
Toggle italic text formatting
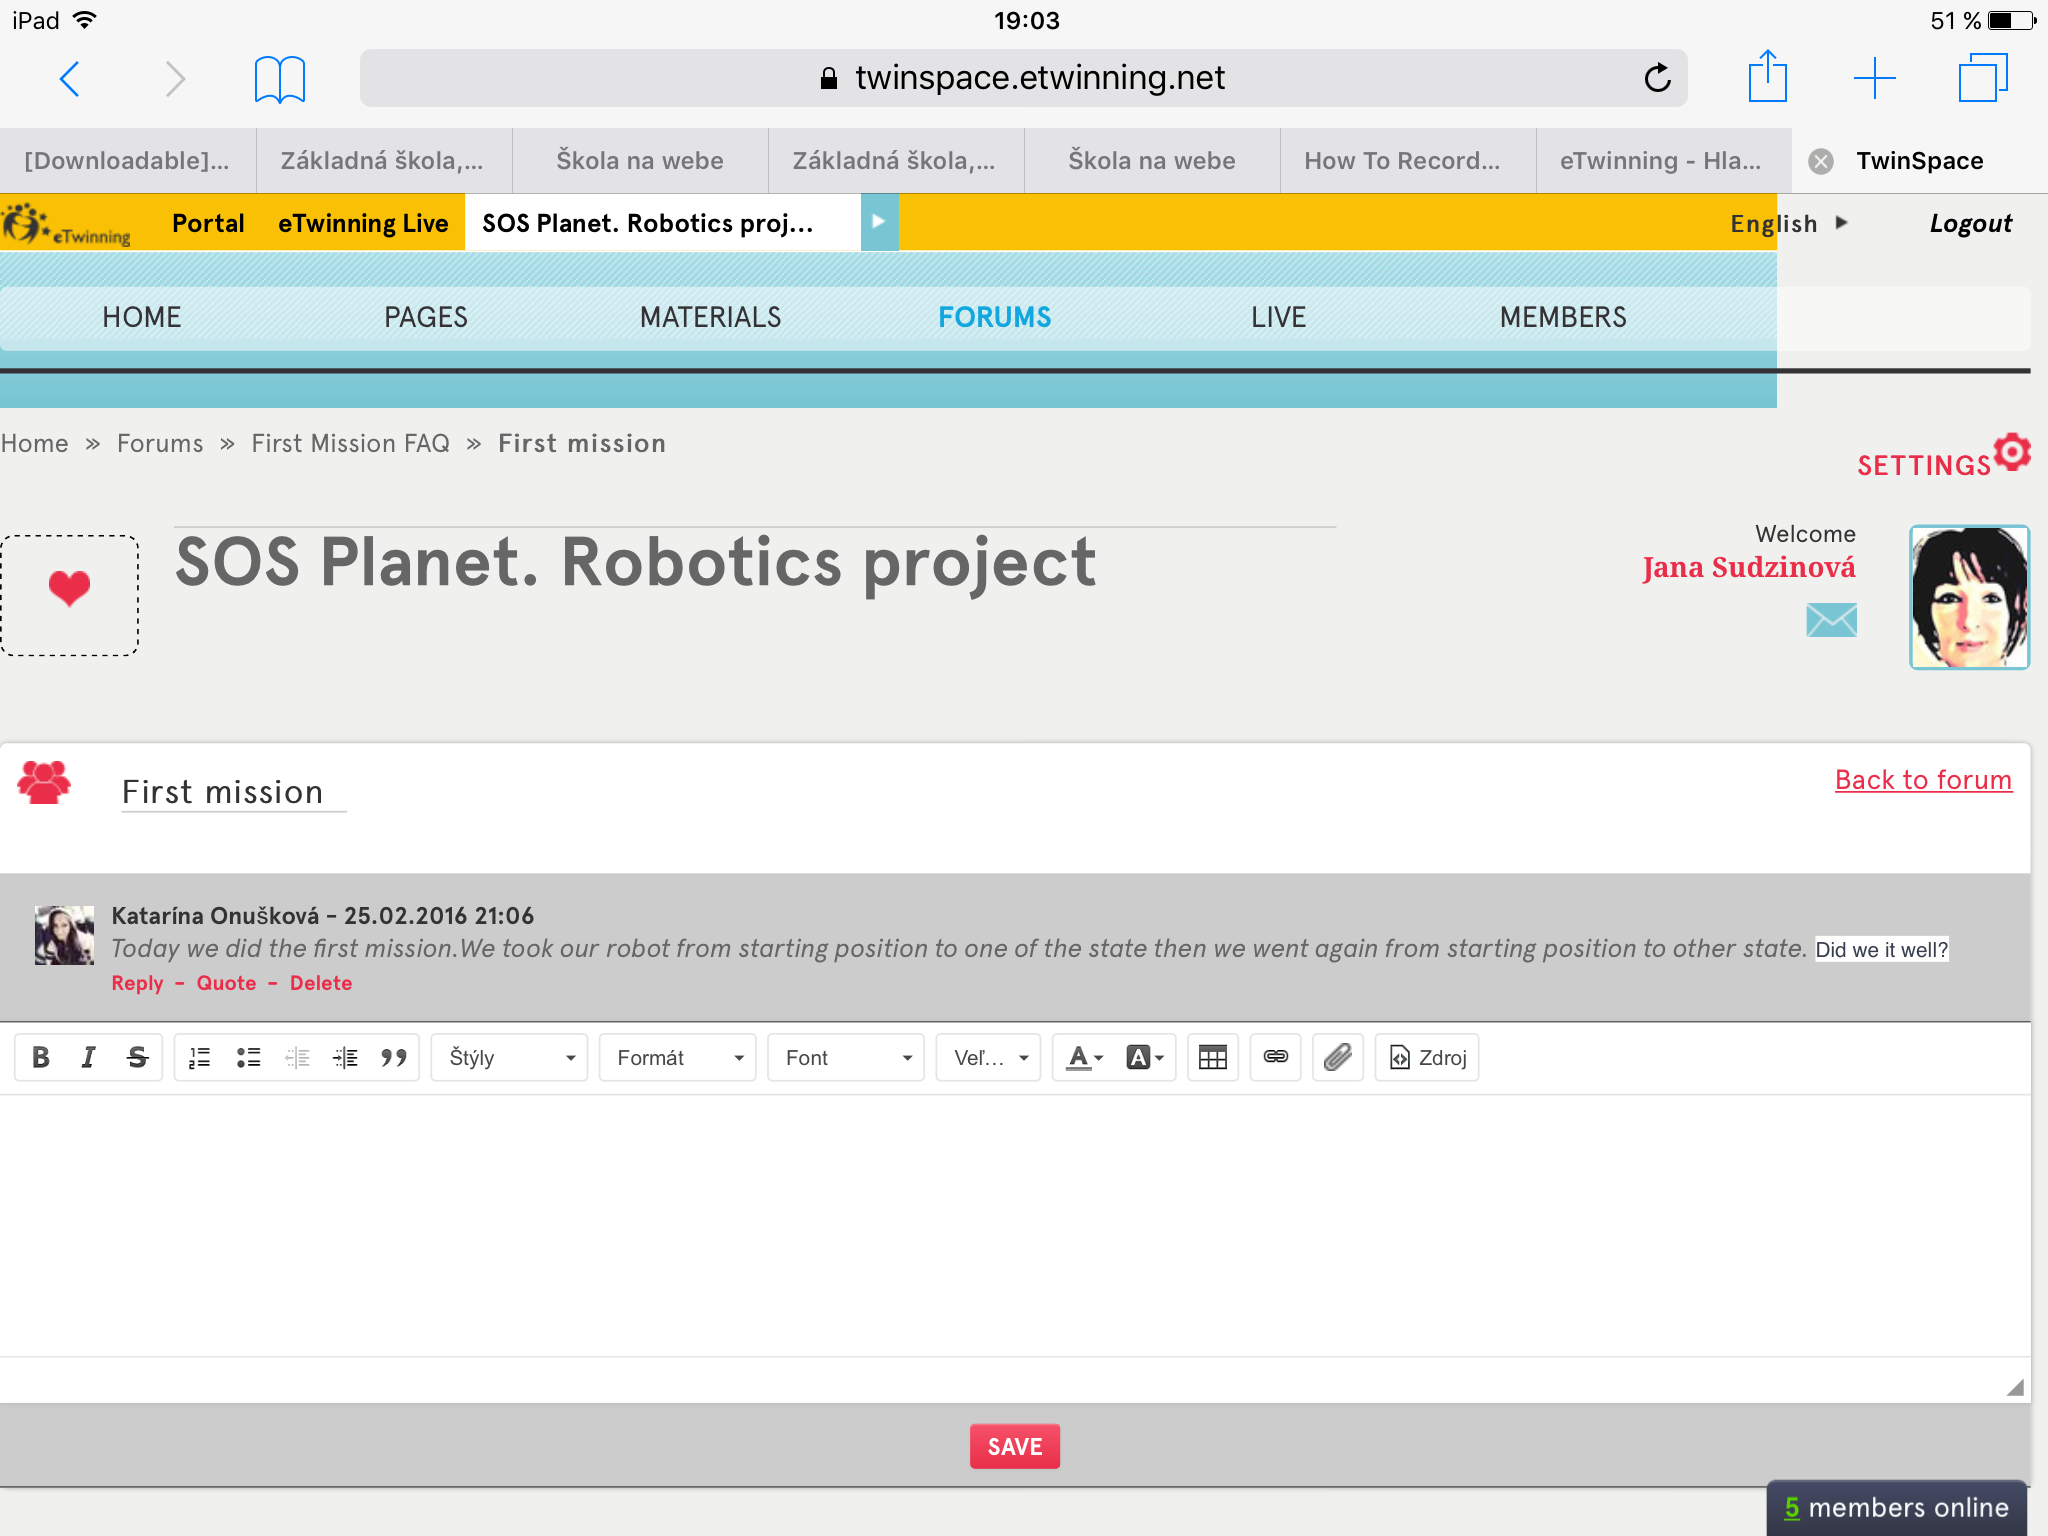(89, 1058)
